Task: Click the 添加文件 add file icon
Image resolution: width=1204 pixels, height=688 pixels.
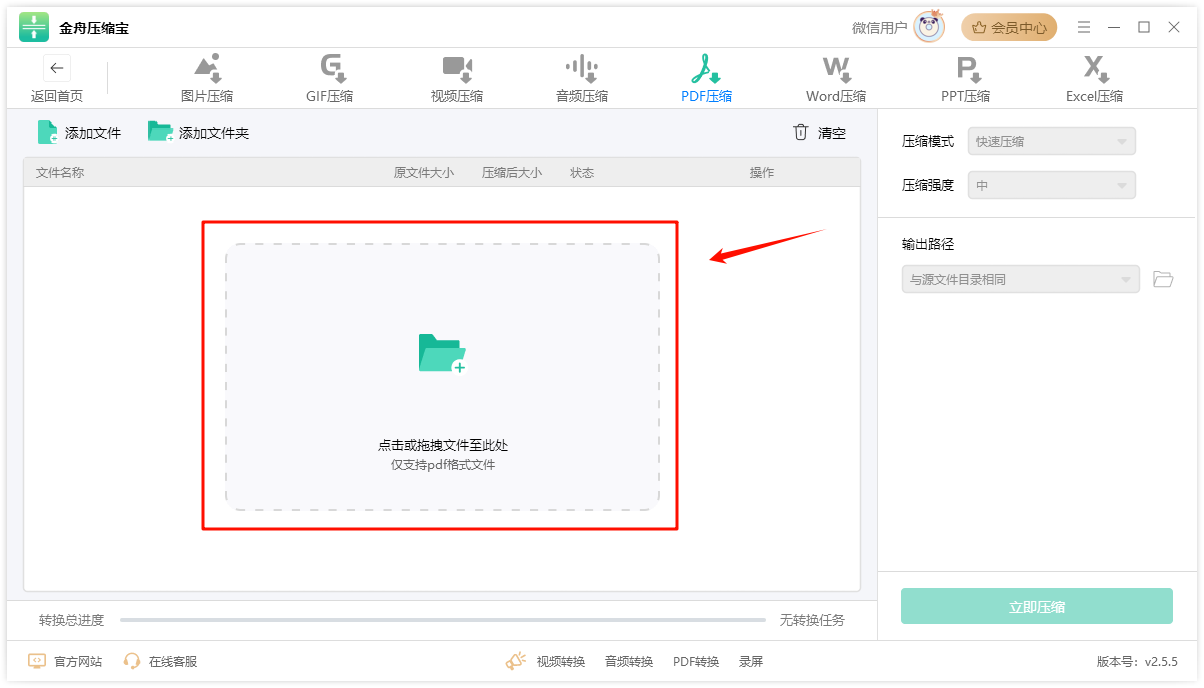Action: (x=48, y=132)
